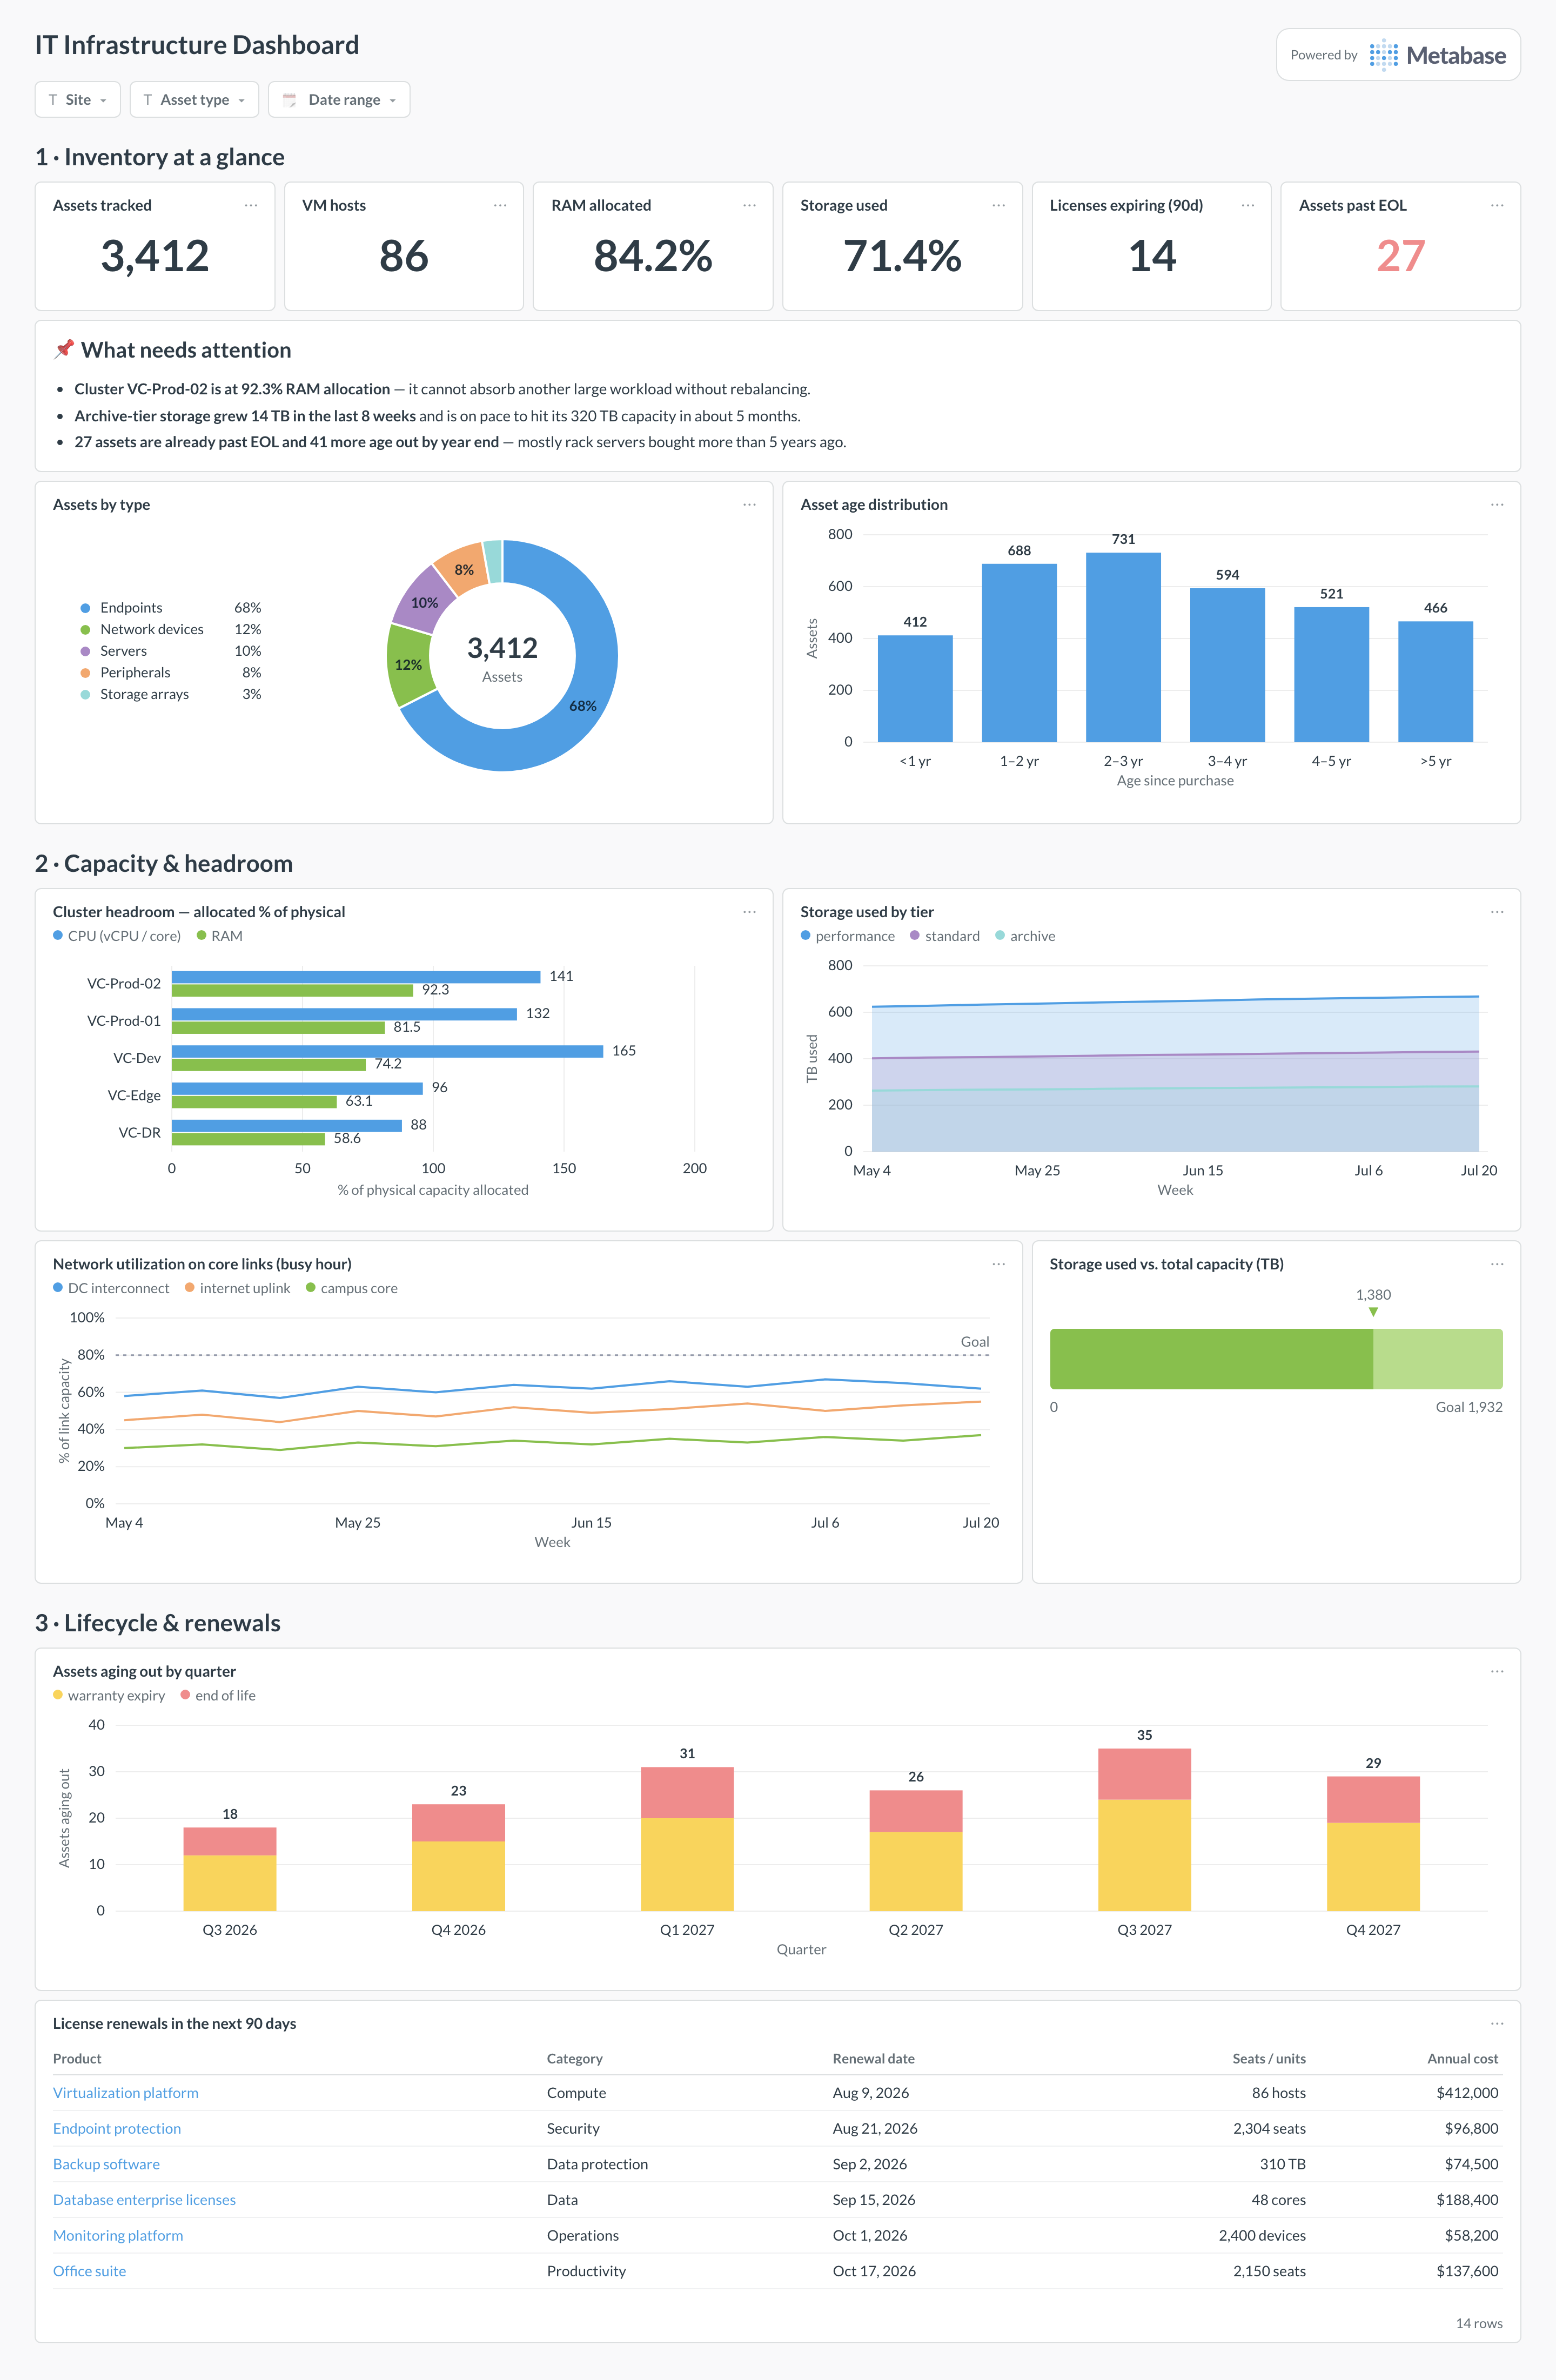Click the Powered by Metabase badge
The image size is (1556, 2380).
pos(1398,55)
